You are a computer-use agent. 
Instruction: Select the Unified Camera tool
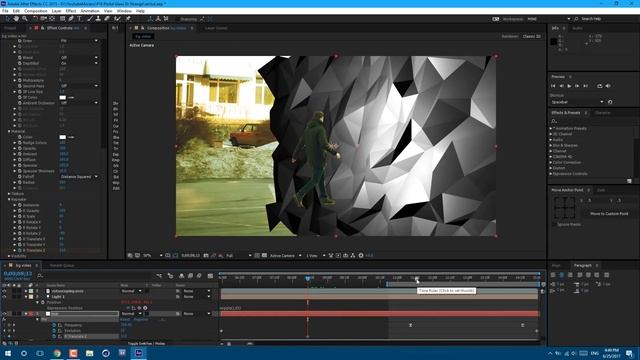[x=44, y=19]
